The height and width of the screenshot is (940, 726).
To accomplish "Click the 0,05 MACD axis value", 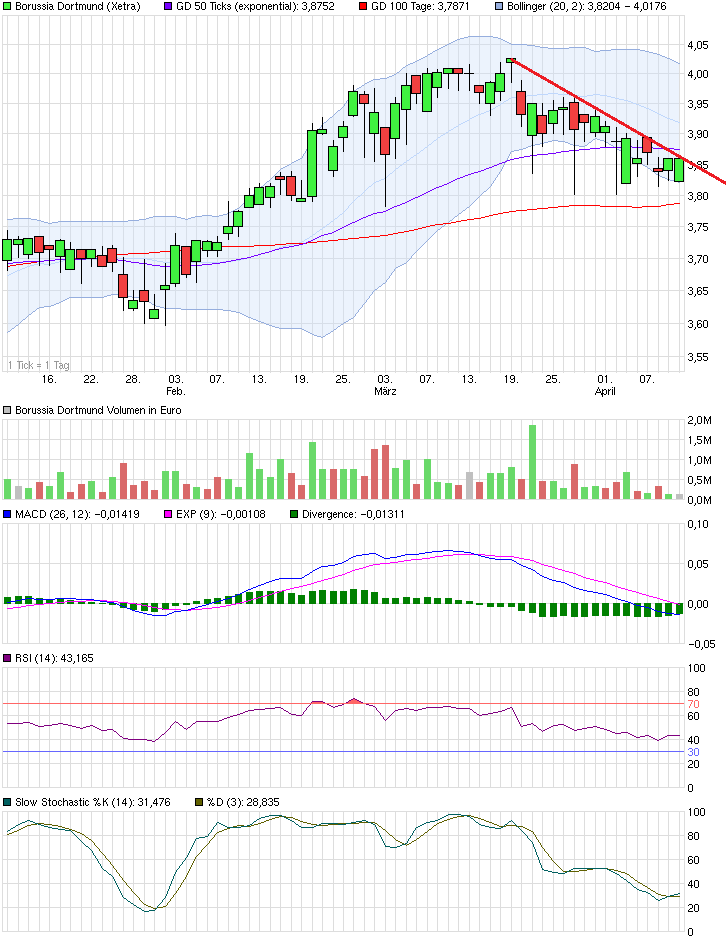I will (698, 564).
